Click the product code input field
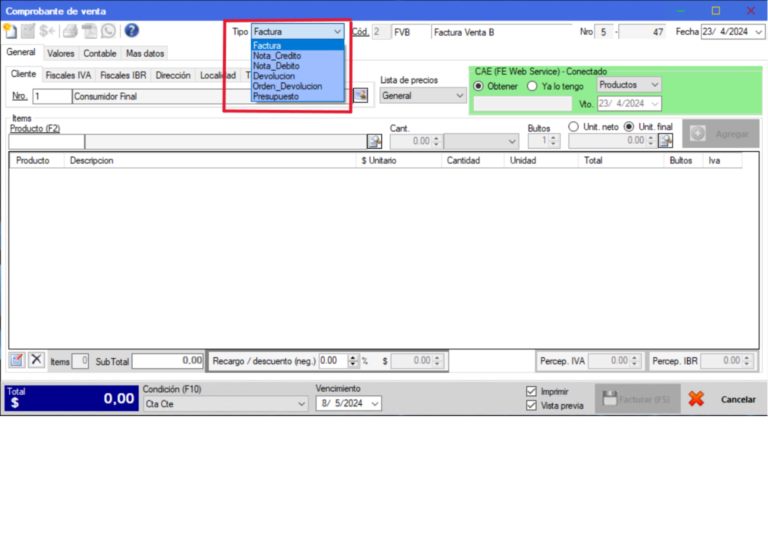Screen dimensions: 768x545 [47, 142]
